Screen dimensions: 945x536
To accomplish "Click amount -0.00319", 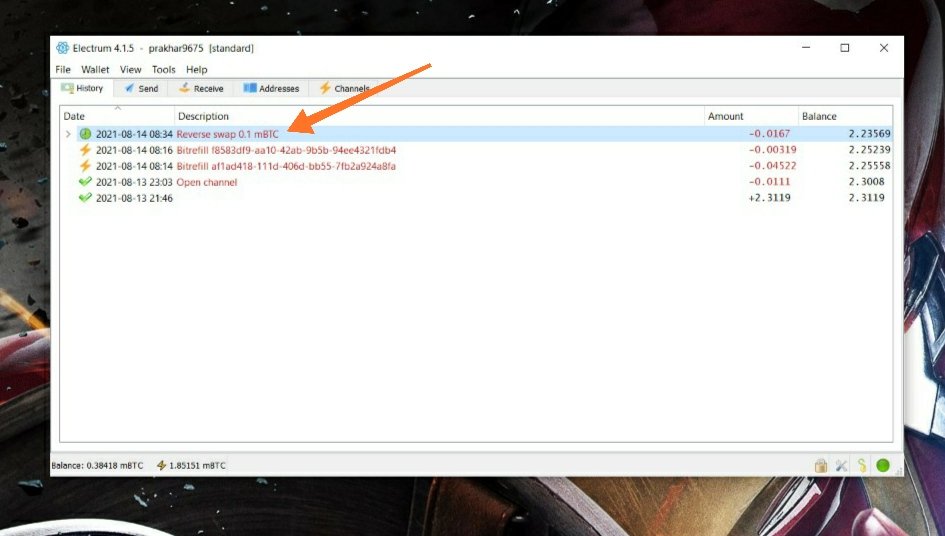I will click(772, 150).
